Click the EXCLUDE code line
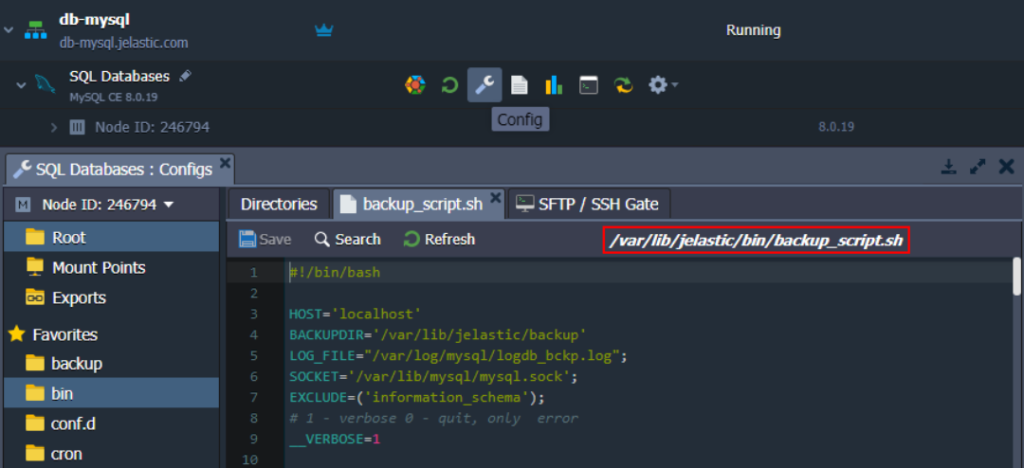Image resolution: width=1024 pixels, height=468 pixels. [x=417, y=398]
